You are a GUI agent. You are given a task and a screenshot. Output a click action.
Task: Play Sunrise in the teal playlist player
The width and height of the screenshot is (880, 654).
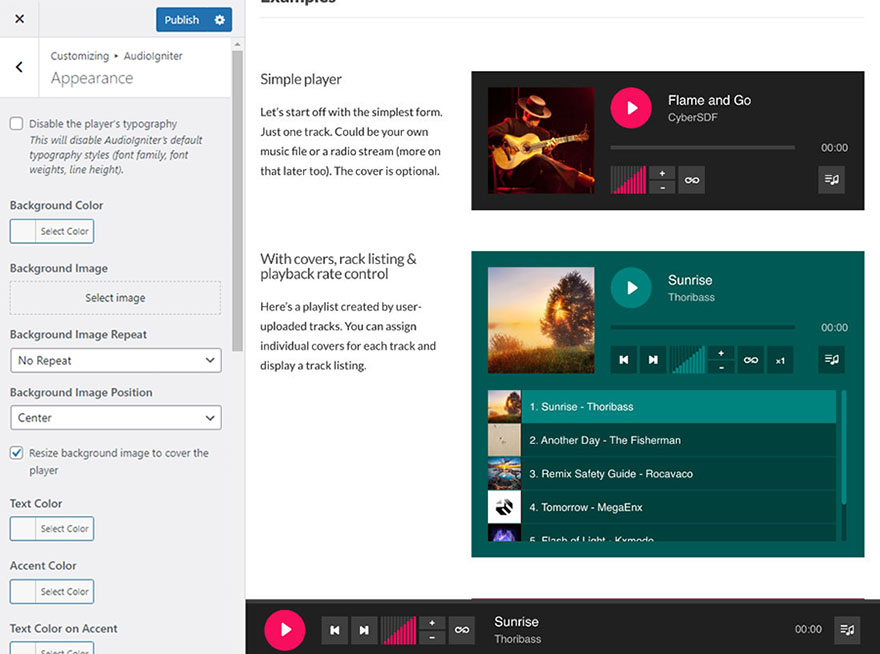point(631,287)
